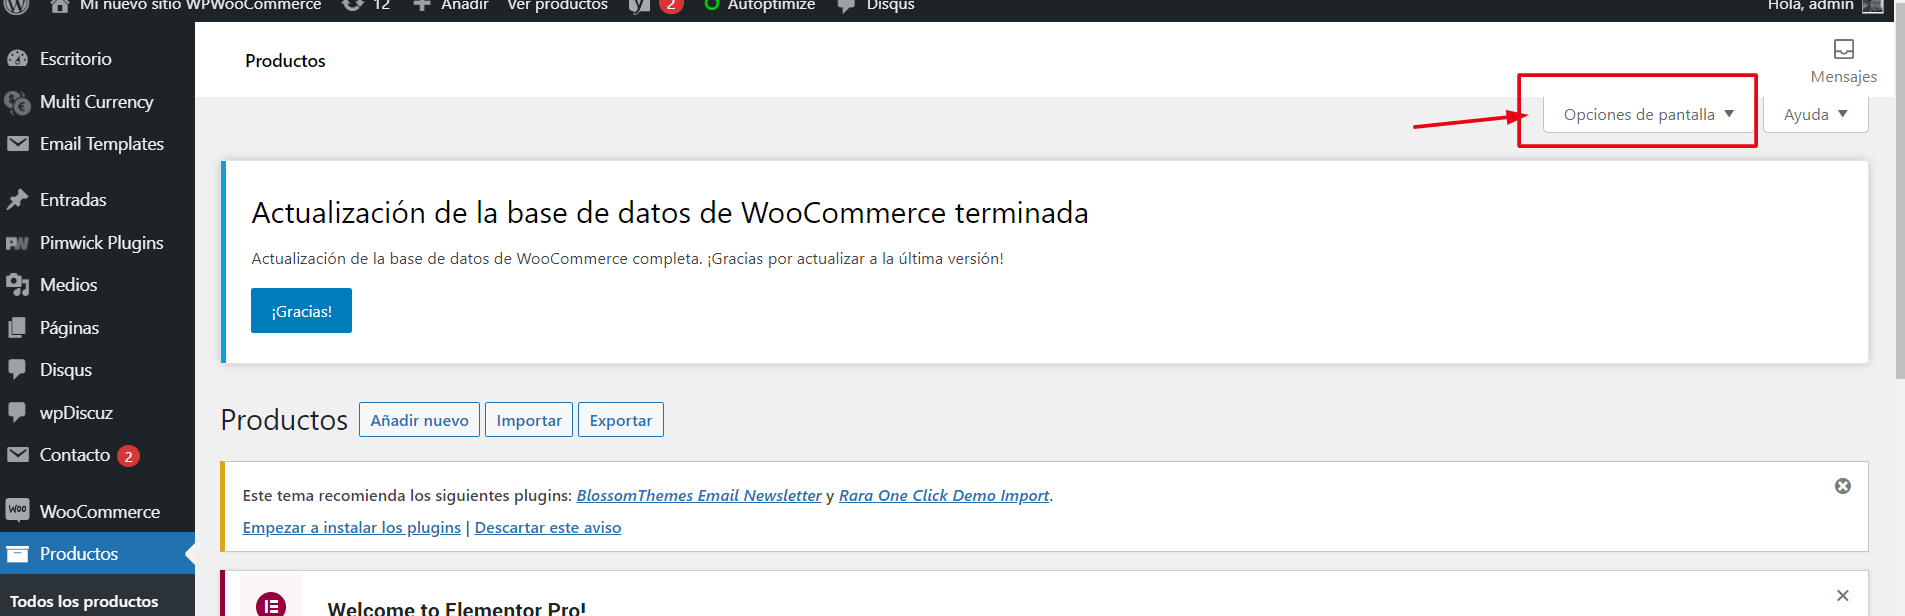Open Escritorio dashboard icon in sidebar

pyautogui.click(x=17, y=59)
